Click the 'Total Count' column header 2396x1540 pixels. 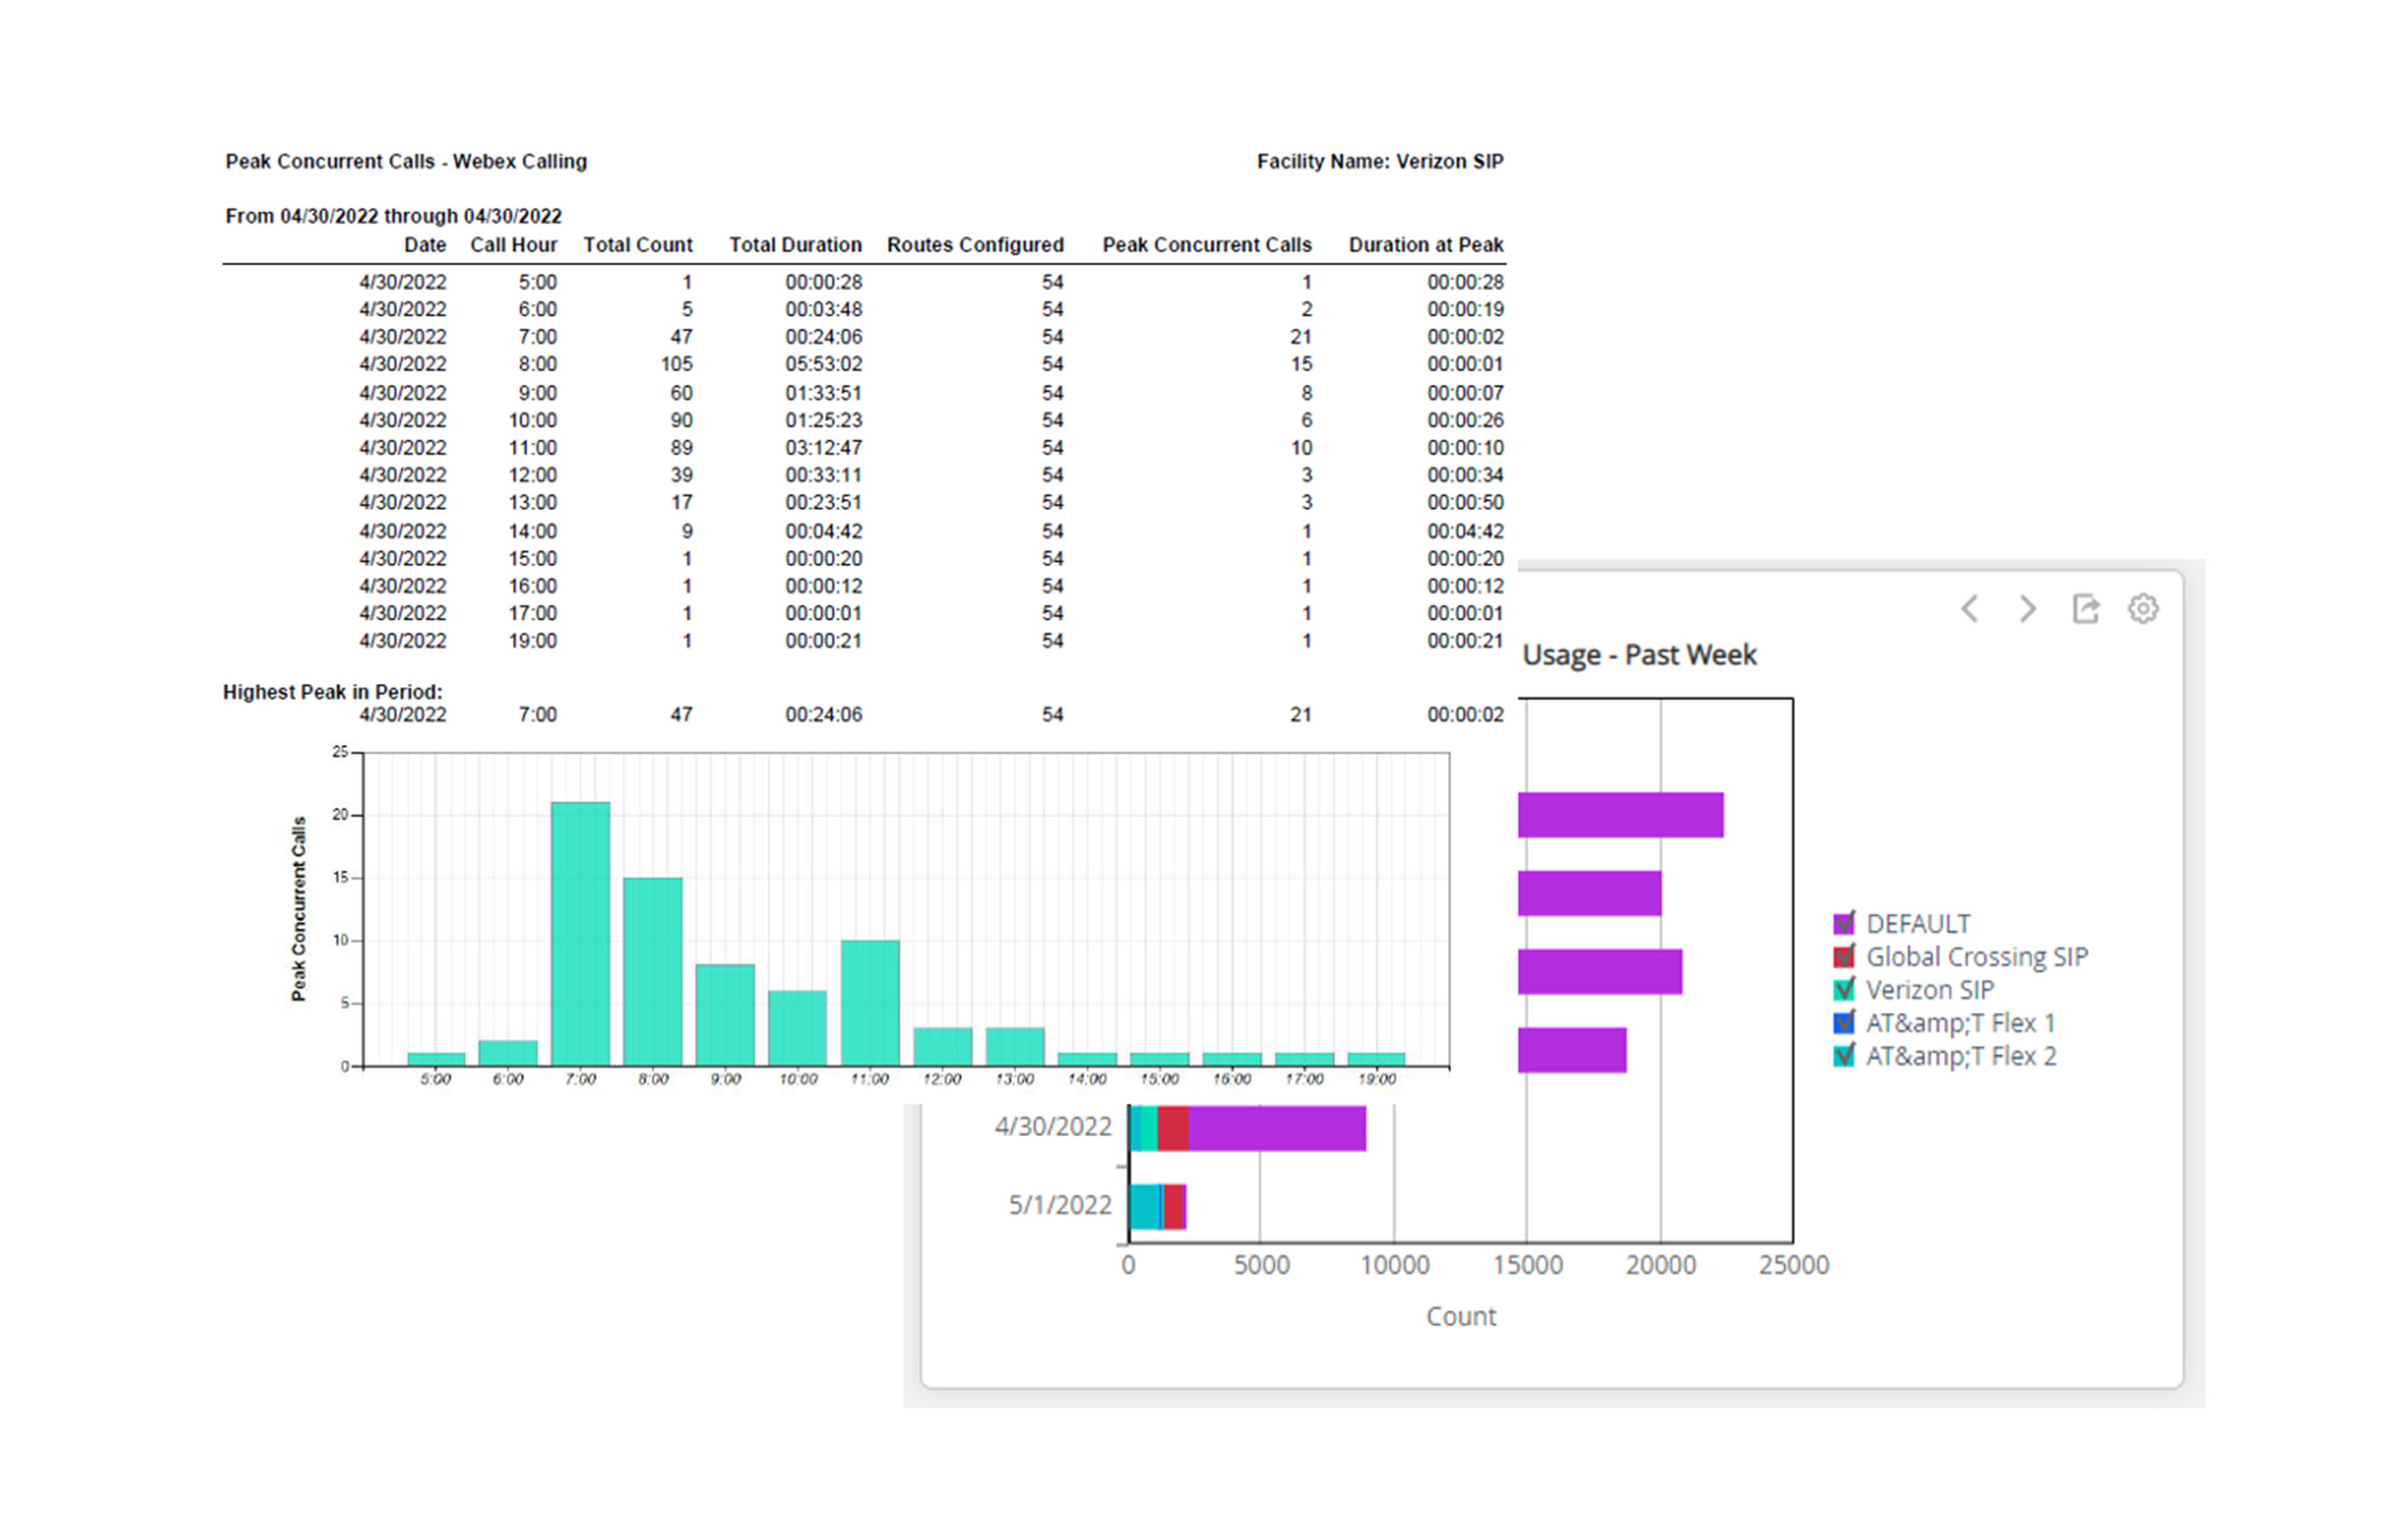click(637, 245)
